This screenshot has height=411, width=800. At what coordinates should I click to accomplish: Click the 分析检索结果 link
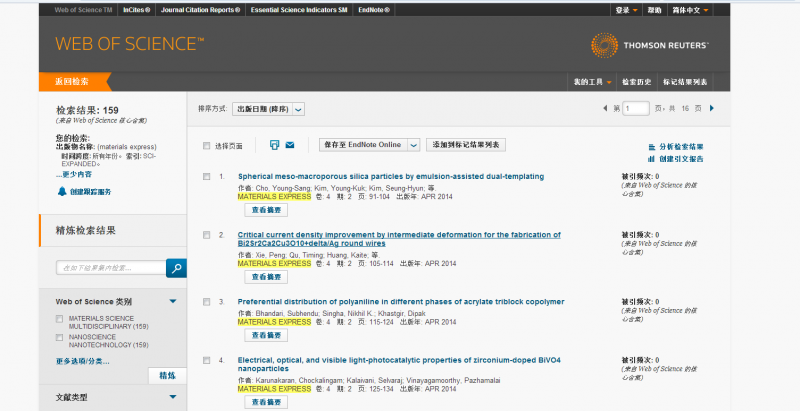681,147
